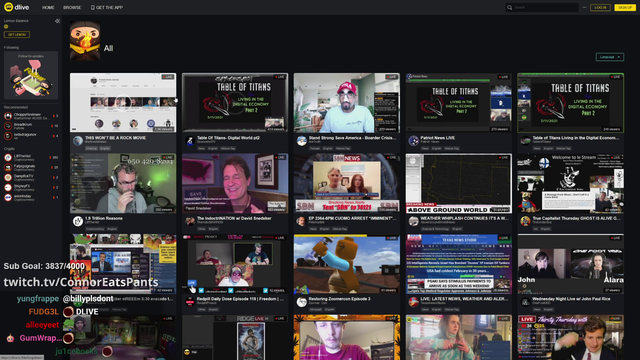Click the phone icon beside GET THE APP

pyautogui.click(x=92, y=7)
